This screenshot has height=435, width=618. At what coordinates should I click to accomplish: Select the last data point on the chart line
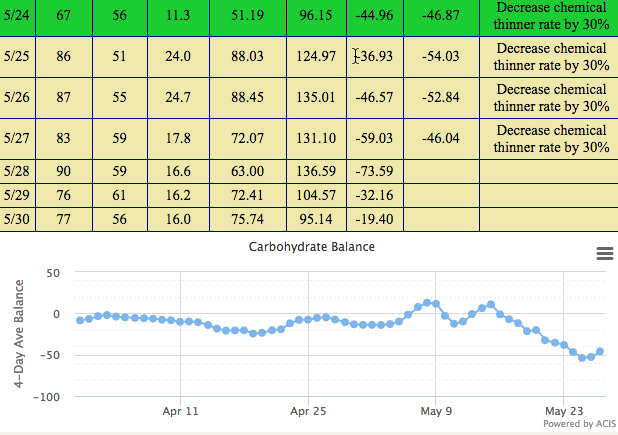[600, 351]
